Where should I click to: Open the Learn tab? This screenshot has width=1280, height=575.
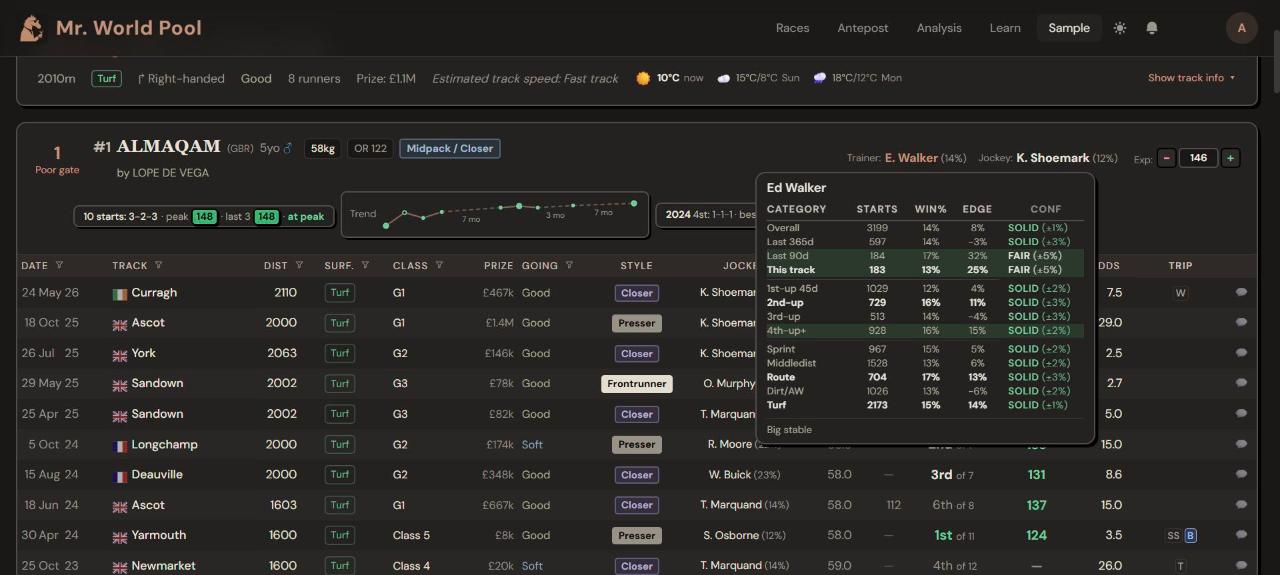(x=1005, y=28)
